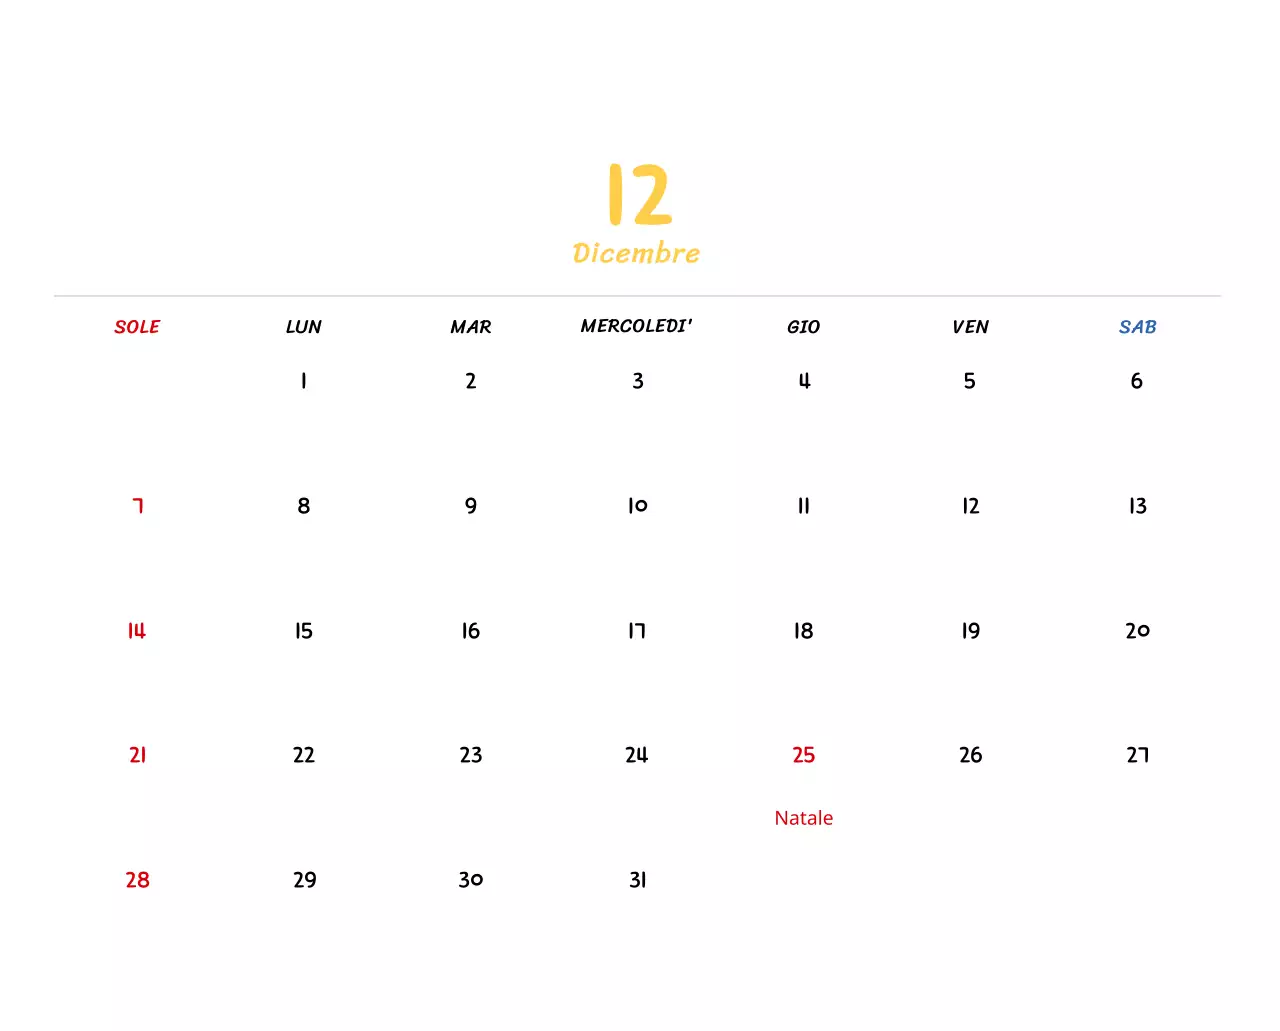Screen dimensions: 1280x1031
Task: Select December 21 shown in red
Action: click(137, 755)
